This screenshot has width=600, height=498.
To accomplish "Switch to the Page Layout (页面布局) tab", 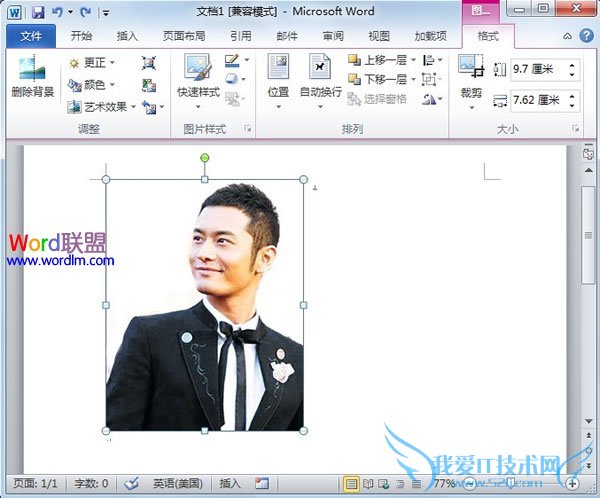I will point(184,36).
